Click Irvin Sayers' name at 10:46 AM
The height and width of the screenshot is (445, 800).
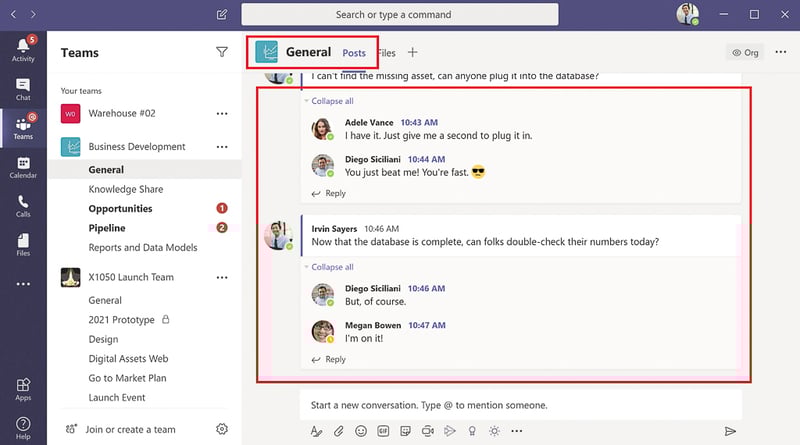[x=334, y=229]
